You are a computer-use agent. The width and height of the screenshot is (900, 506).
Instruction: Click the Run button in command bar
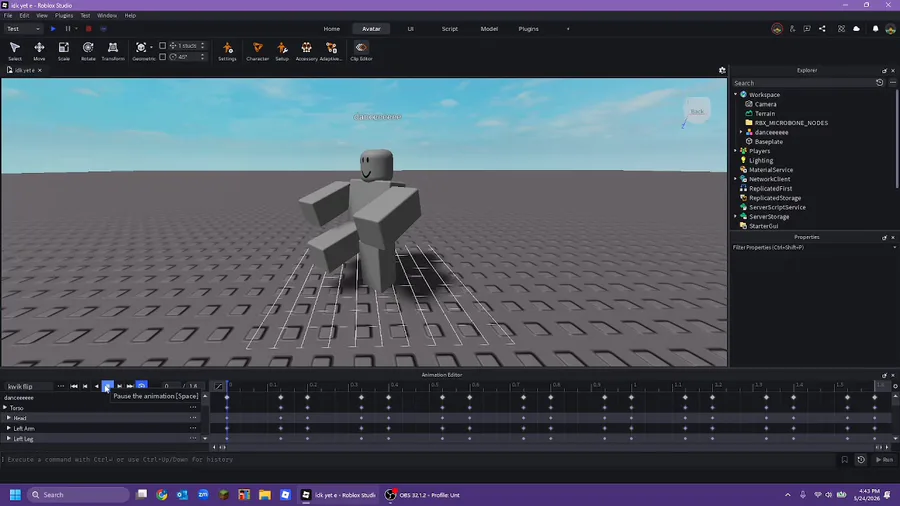pyautogui.click(x=884, y=460)
